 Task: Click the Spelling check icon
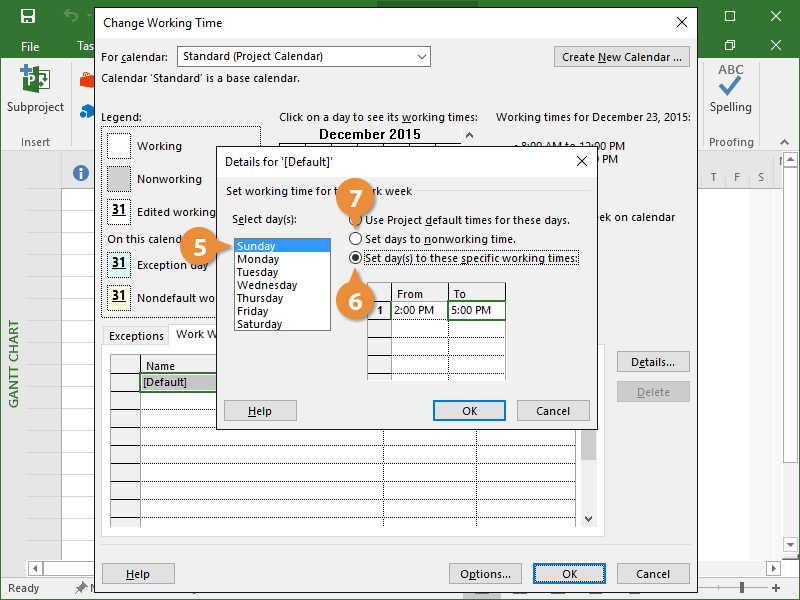coord(730,82)
